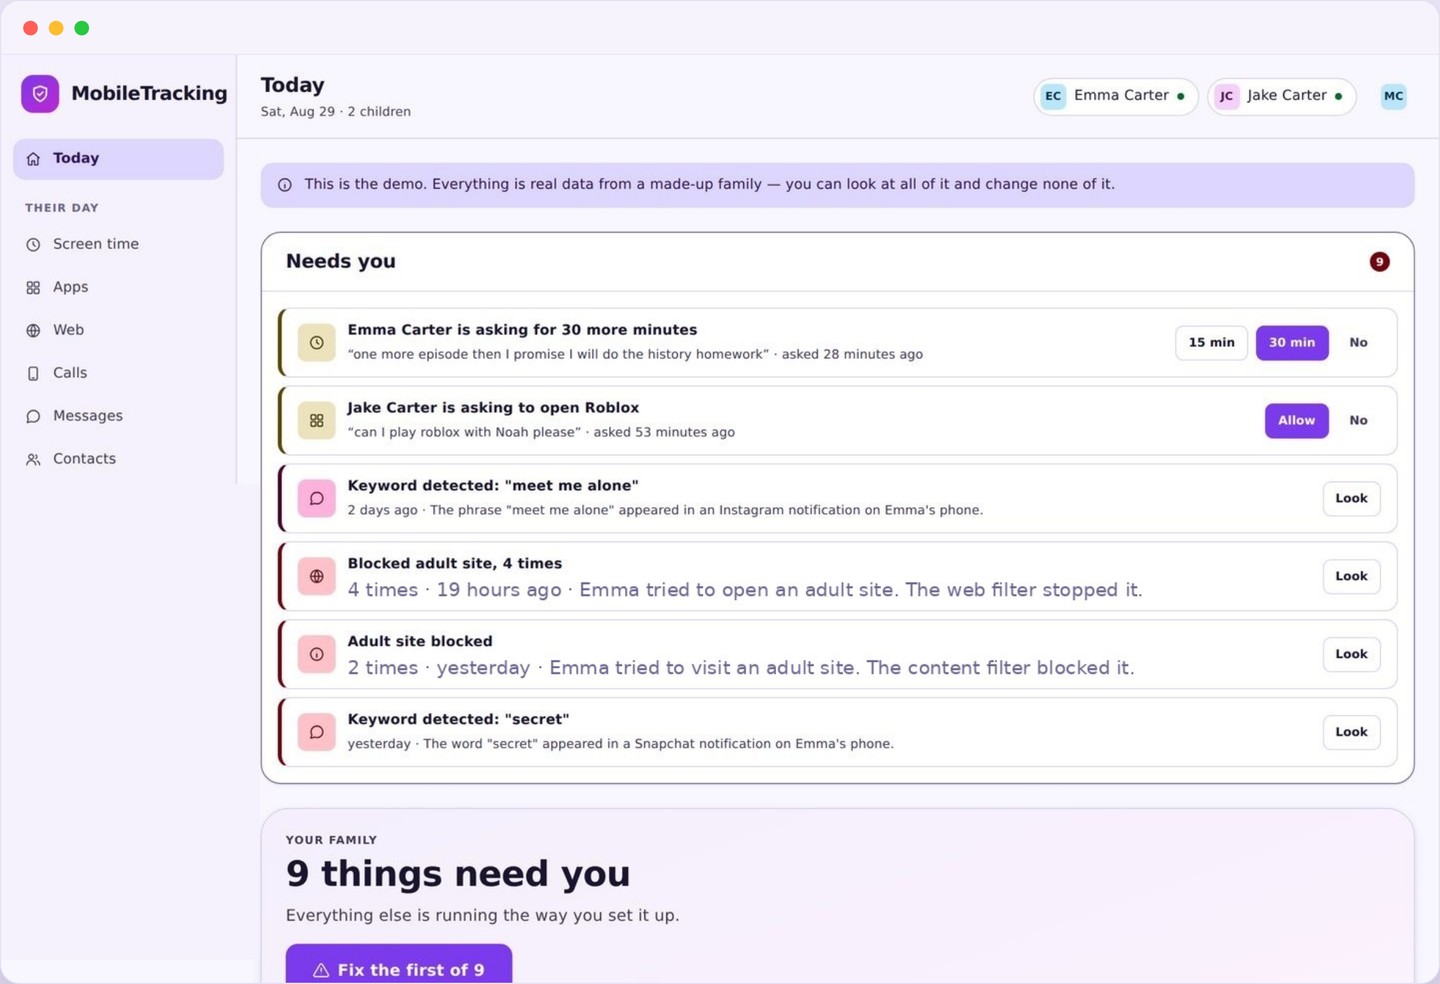Image resolution: width=1440 pixels, height=984 pixels.
Task: Click info icon on Adult site blocked row
Action: tap(317, 655)
